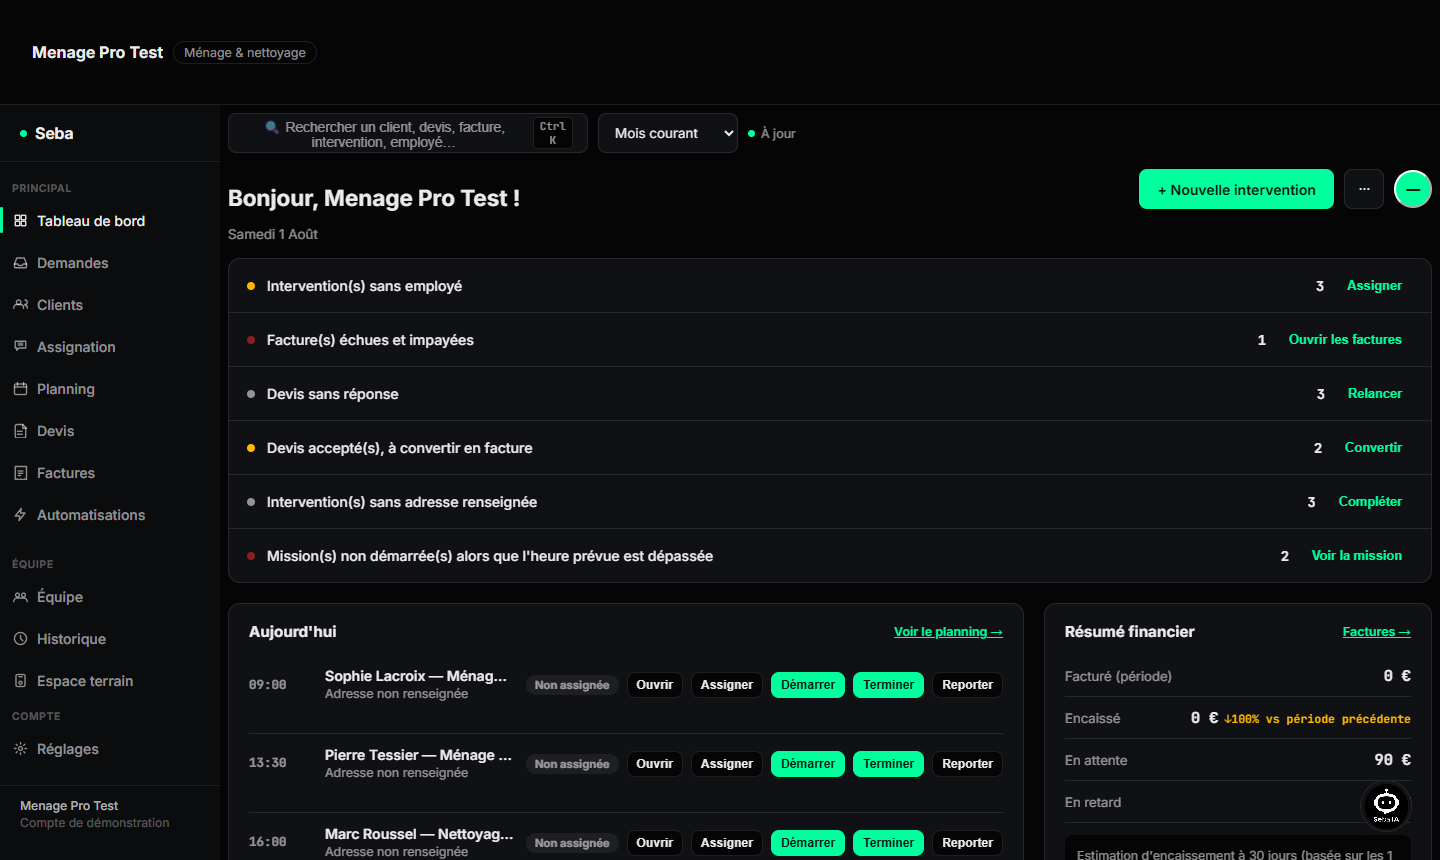
Task: Click Convertir for accepted devis
Action: pos(1373,448)
